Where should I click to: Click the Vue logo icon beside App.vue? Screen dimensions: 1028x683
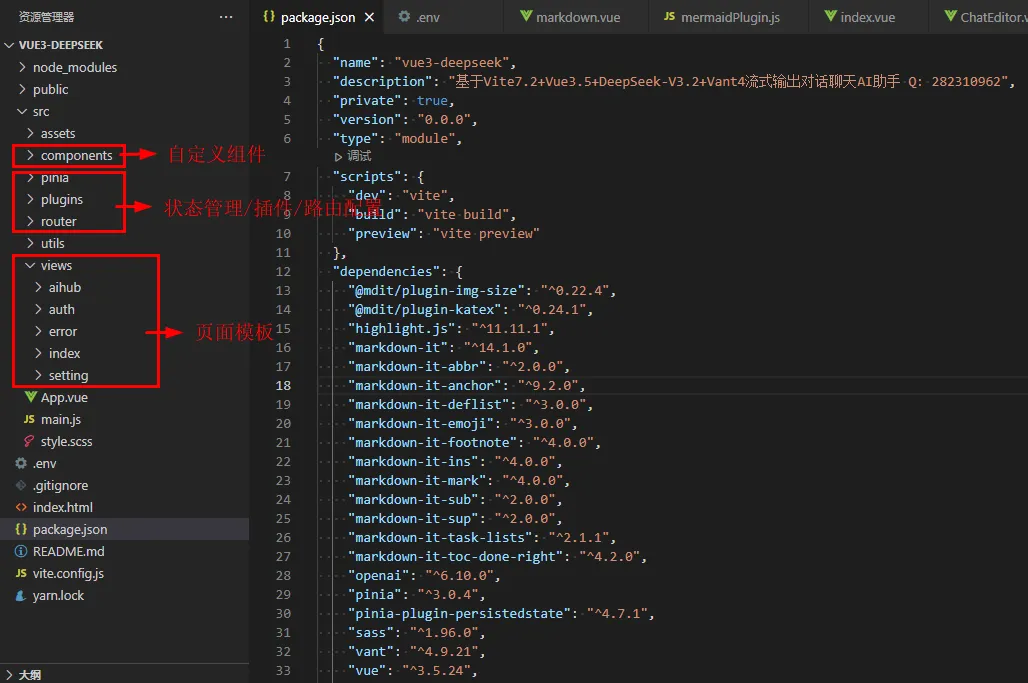[31, 397]
